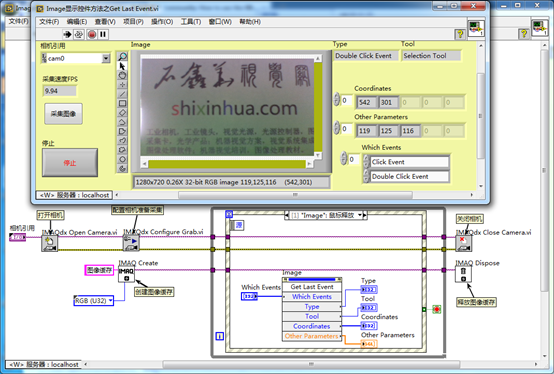
Task: Click the Image display's scroll left arrow
Action: [144, 164]
